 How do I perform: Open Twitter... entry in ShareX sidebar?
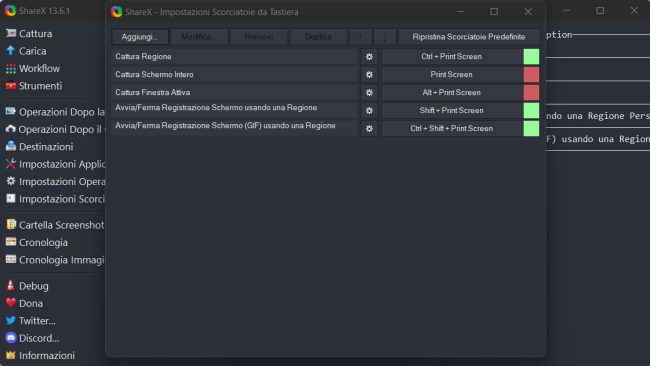coord(37,321)
